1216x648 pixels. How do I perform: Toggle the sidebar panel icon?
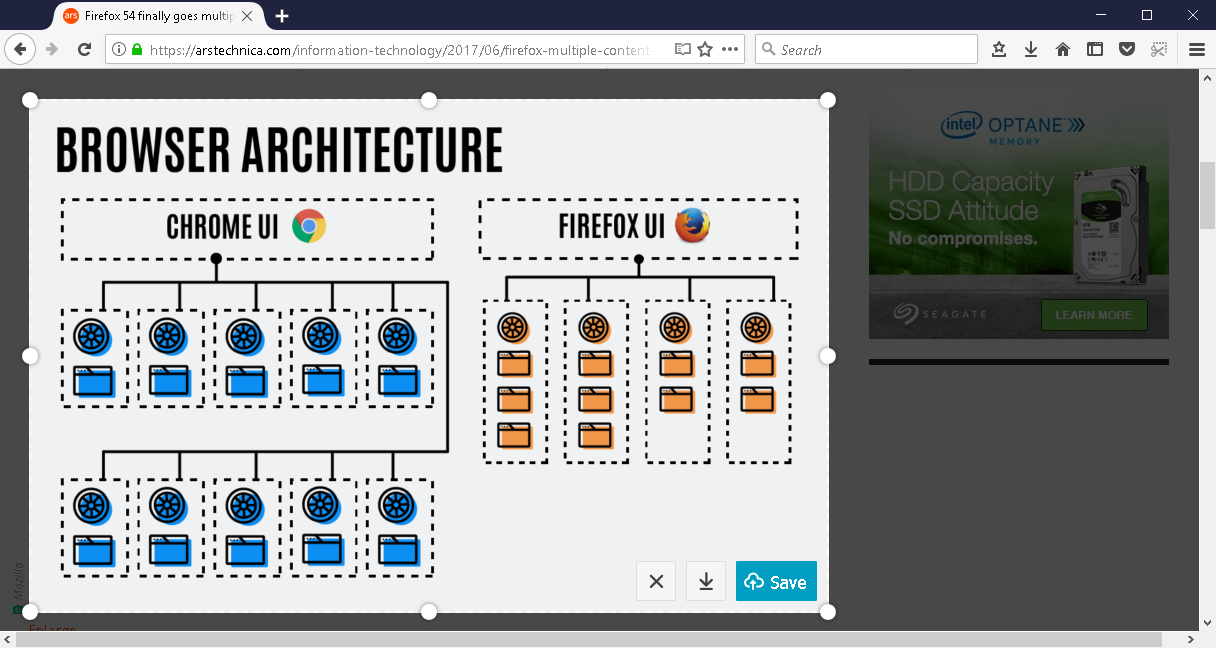[x=1095, y=49]
